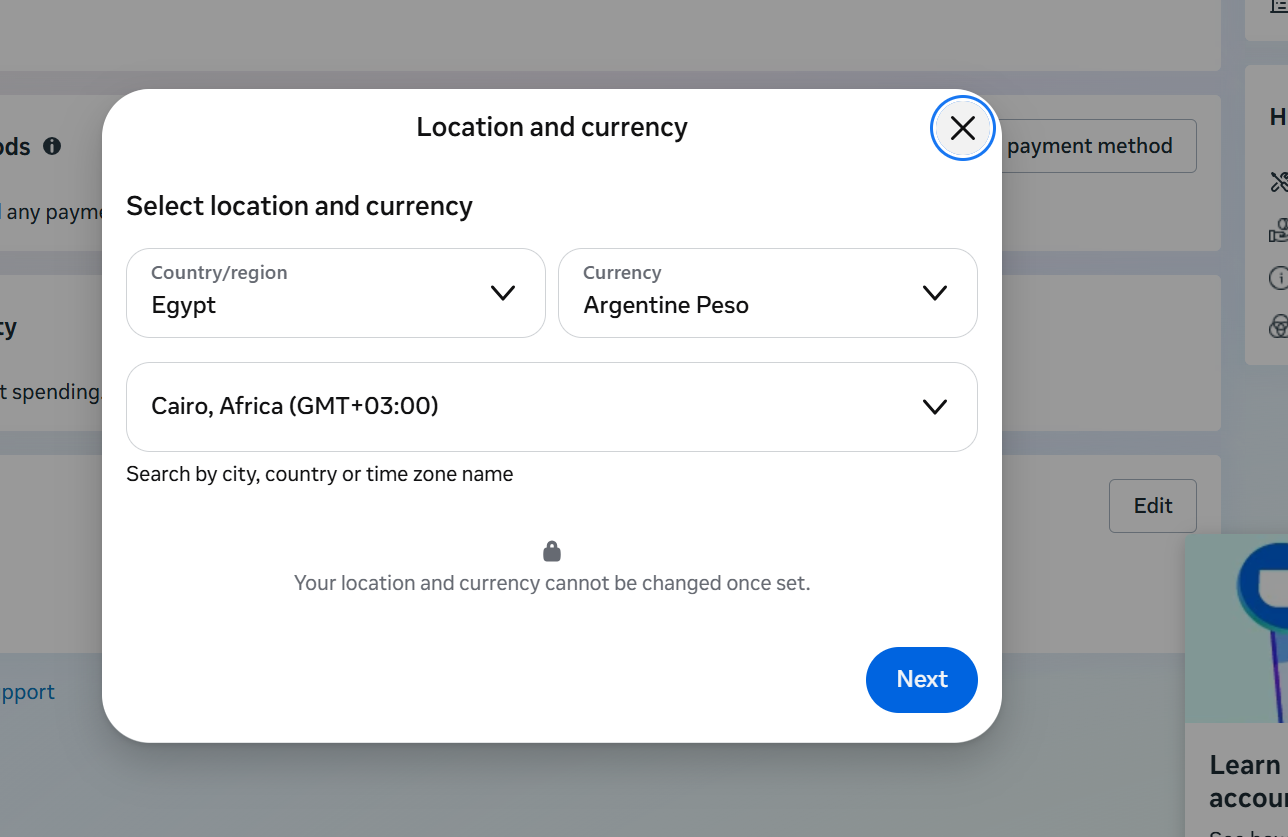Click the overlapping circles icon

[1278, 326]
